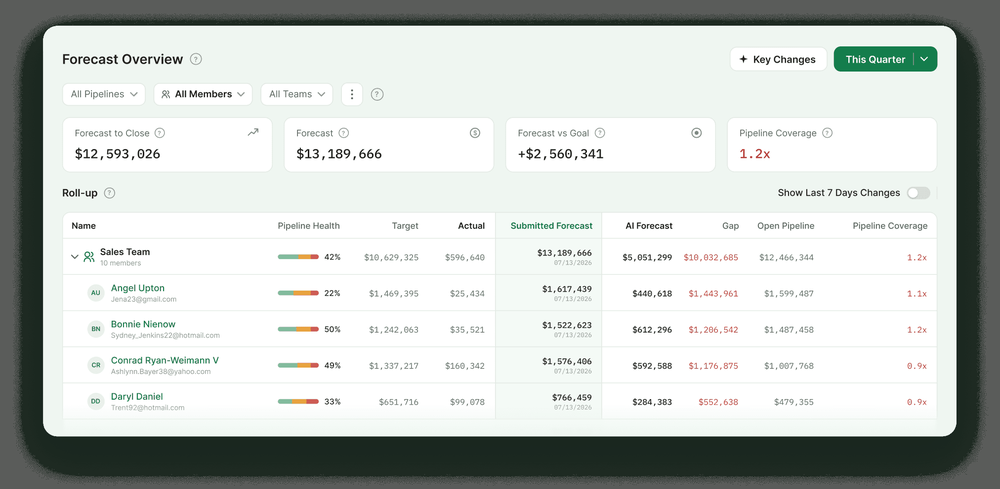This screenshot has height=489, width=1000.
Task: Click the Gap column header
Action: click(730, 226)
